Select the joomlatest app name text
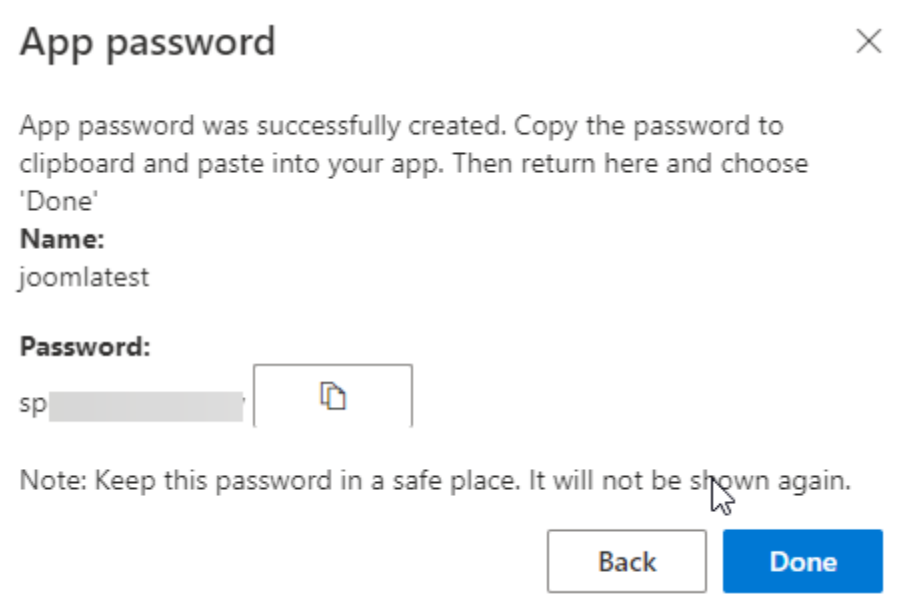 (84, 277)
